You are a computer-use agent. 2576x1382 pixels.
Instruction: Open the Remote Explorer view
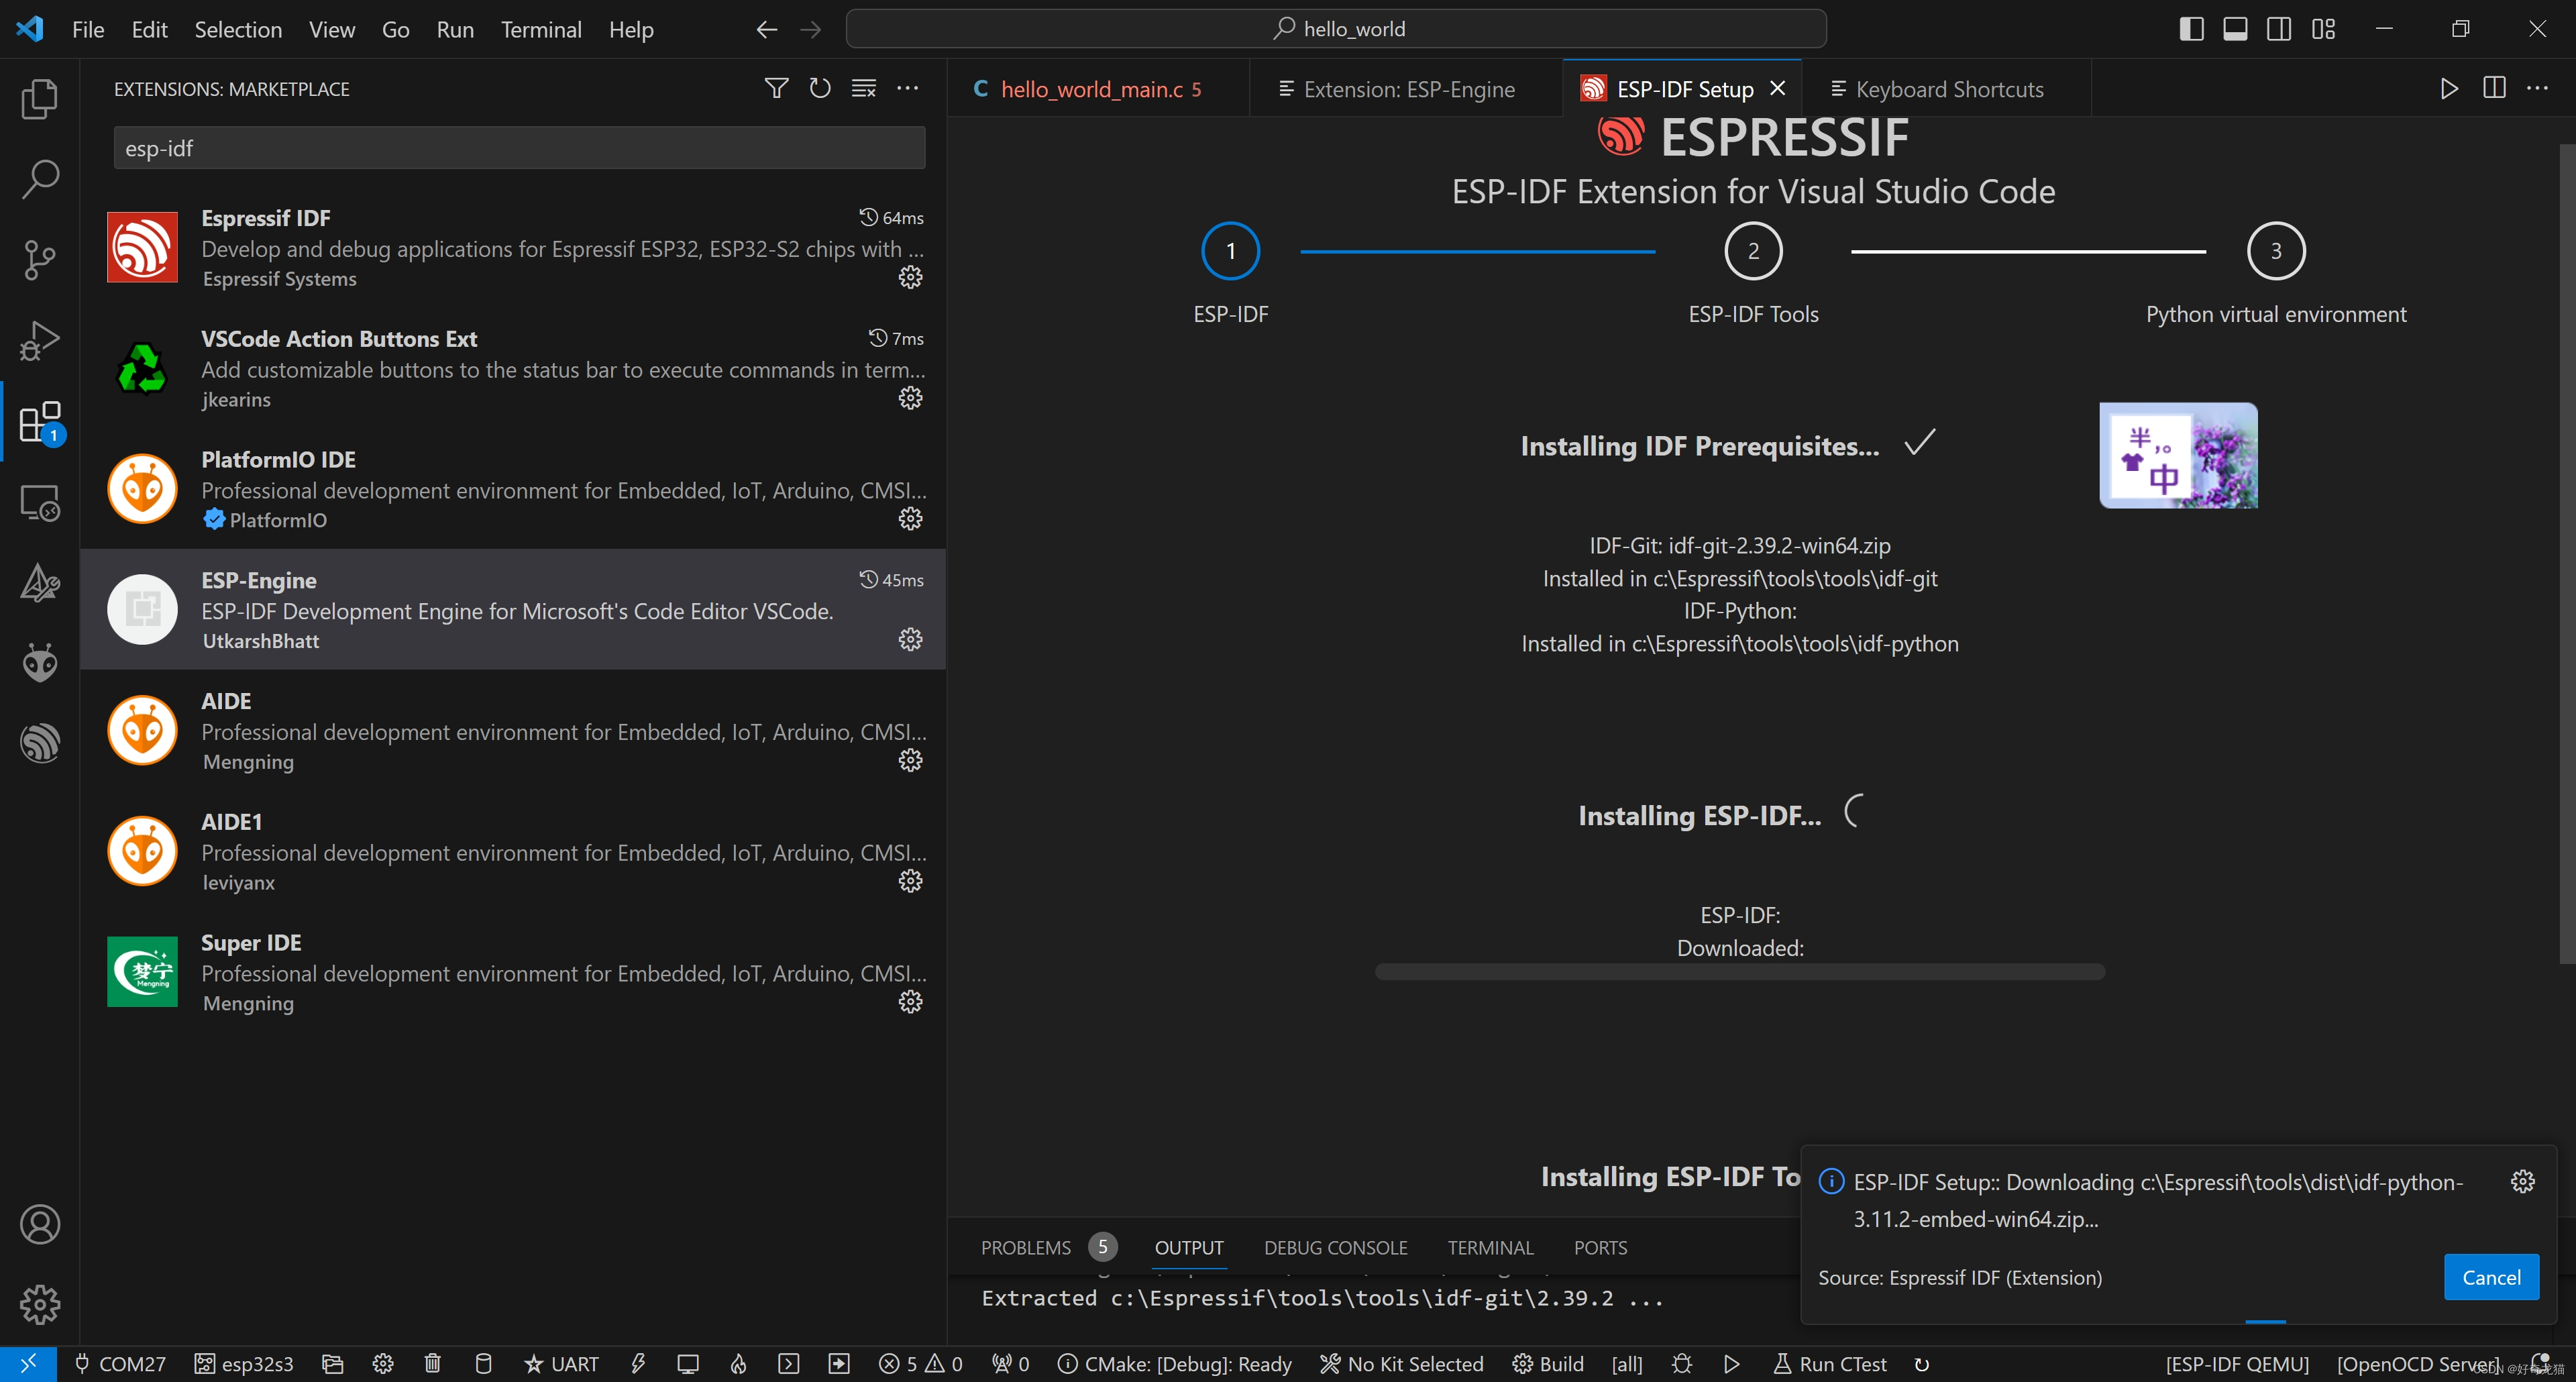click(x=40, y=503)
